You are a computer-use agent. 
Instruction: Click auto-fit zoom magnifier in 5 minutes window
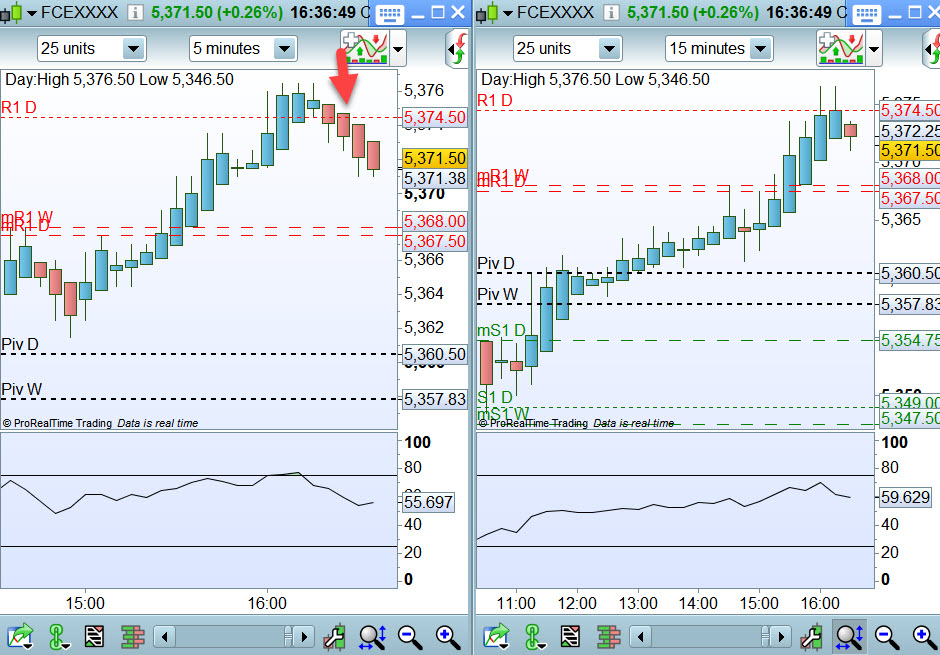coord(372,636)
